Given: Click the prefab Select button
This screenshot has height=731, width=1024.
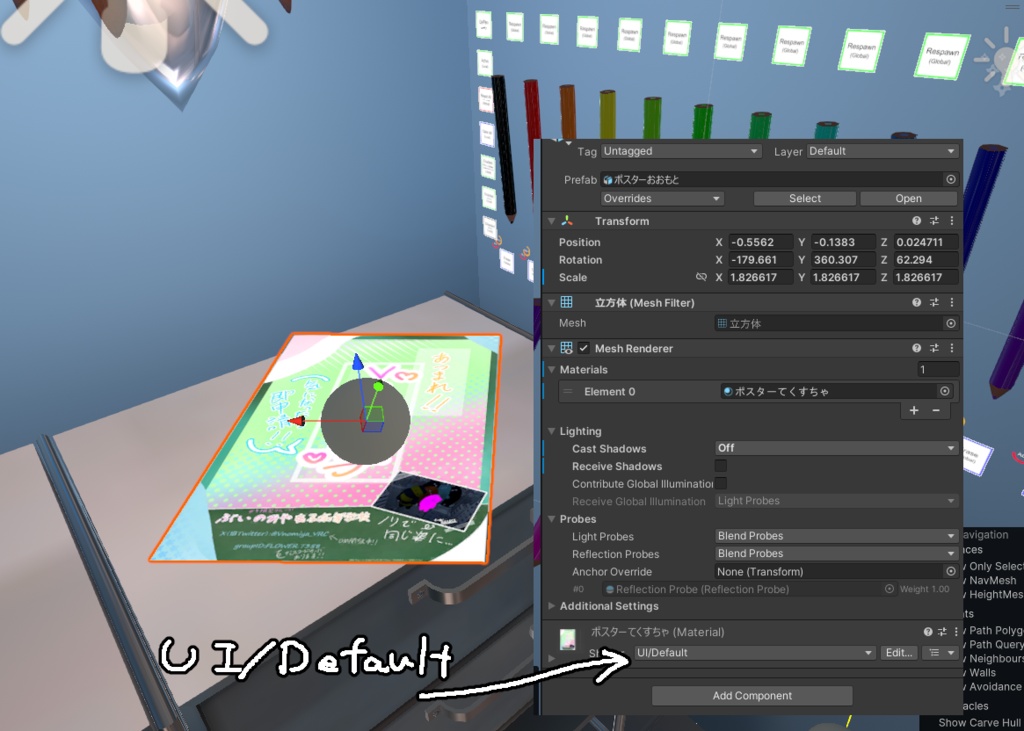Looking at the screenshot, I should click(805, 198).
